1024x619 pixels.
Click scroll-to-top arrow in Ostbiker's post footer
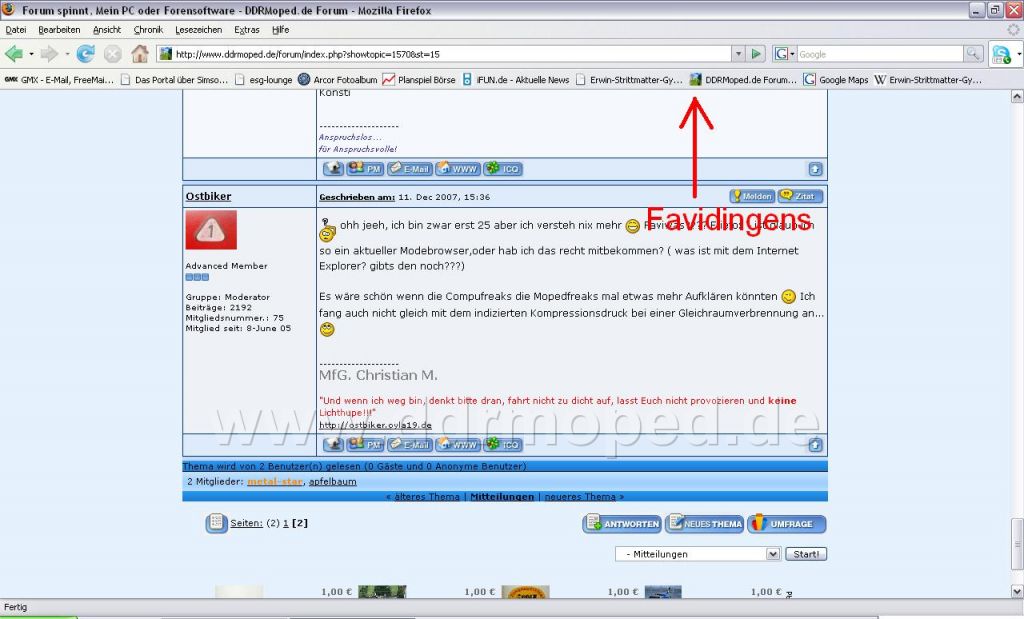click(x=815, y=444)
